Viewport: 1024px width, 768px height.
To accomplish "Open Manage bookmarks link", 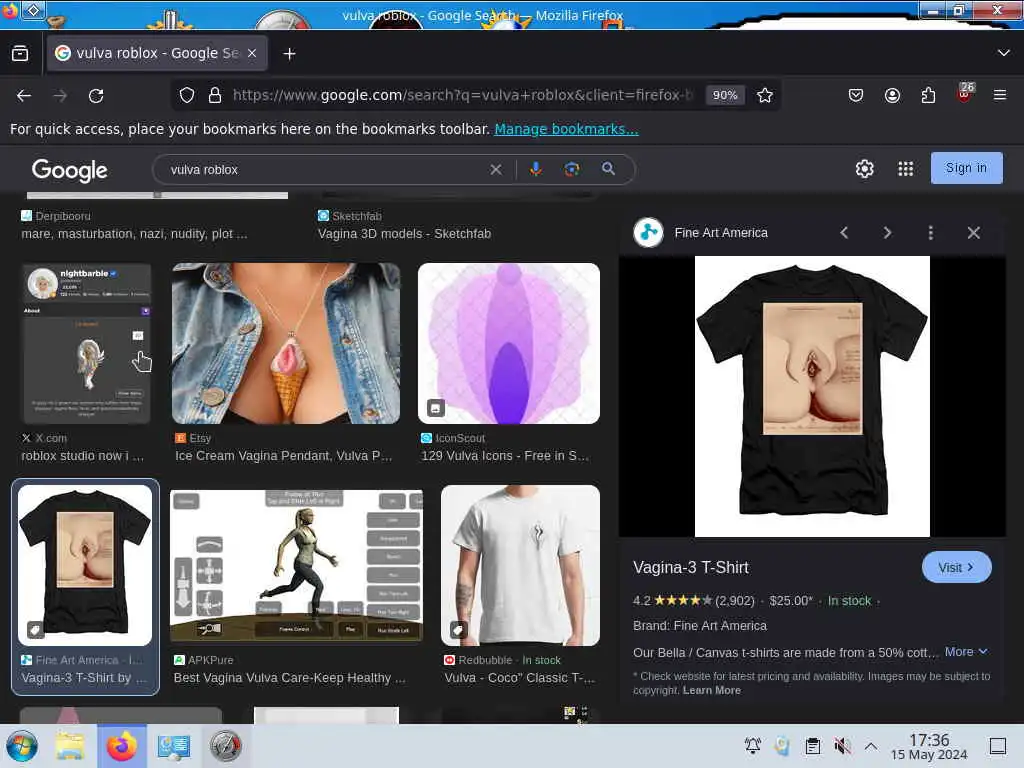I will pyautogui.click(x=566, y=129).
